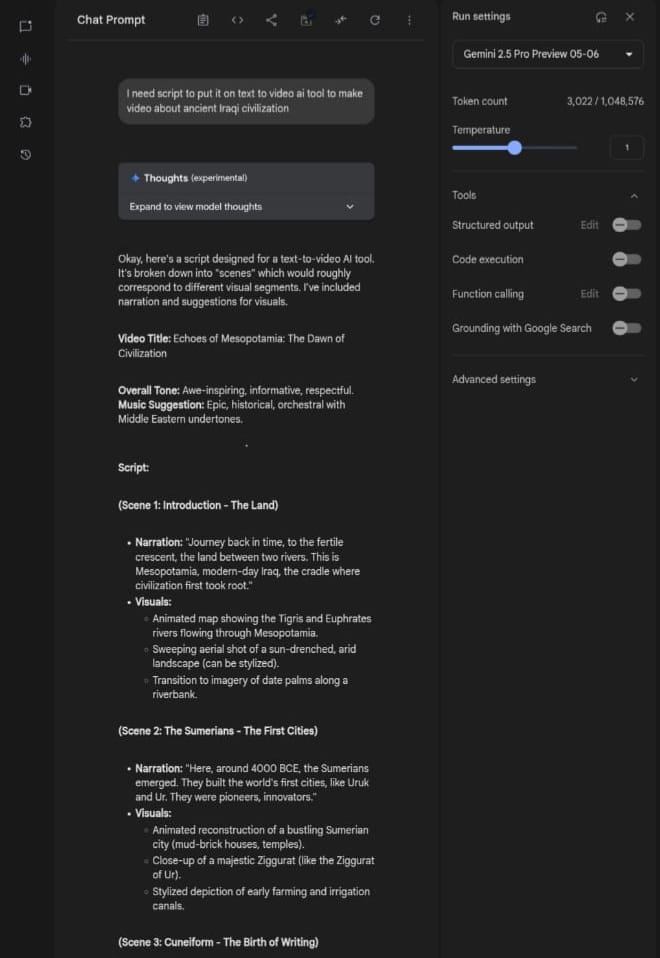Open the three-dot more options menu
The image size is (660, 958).
[x=409, y=20]
